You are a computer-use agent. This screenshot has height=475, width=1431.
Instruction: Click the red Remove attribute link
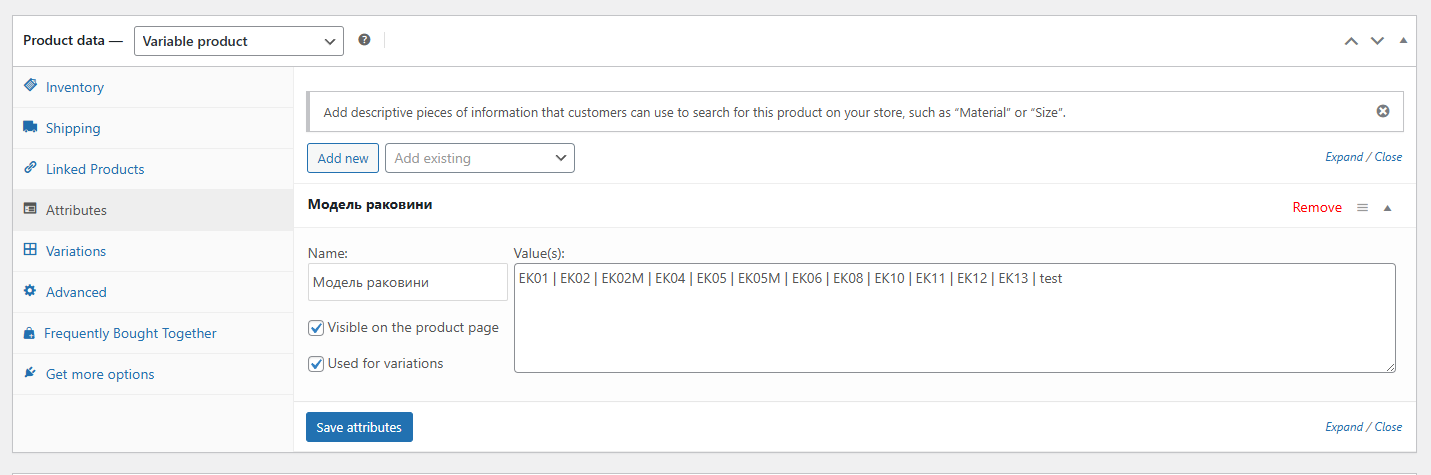1317,208
